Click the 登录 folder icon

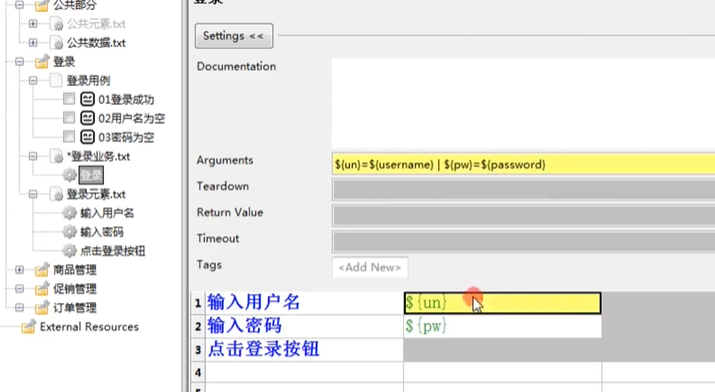click(42, 61)
